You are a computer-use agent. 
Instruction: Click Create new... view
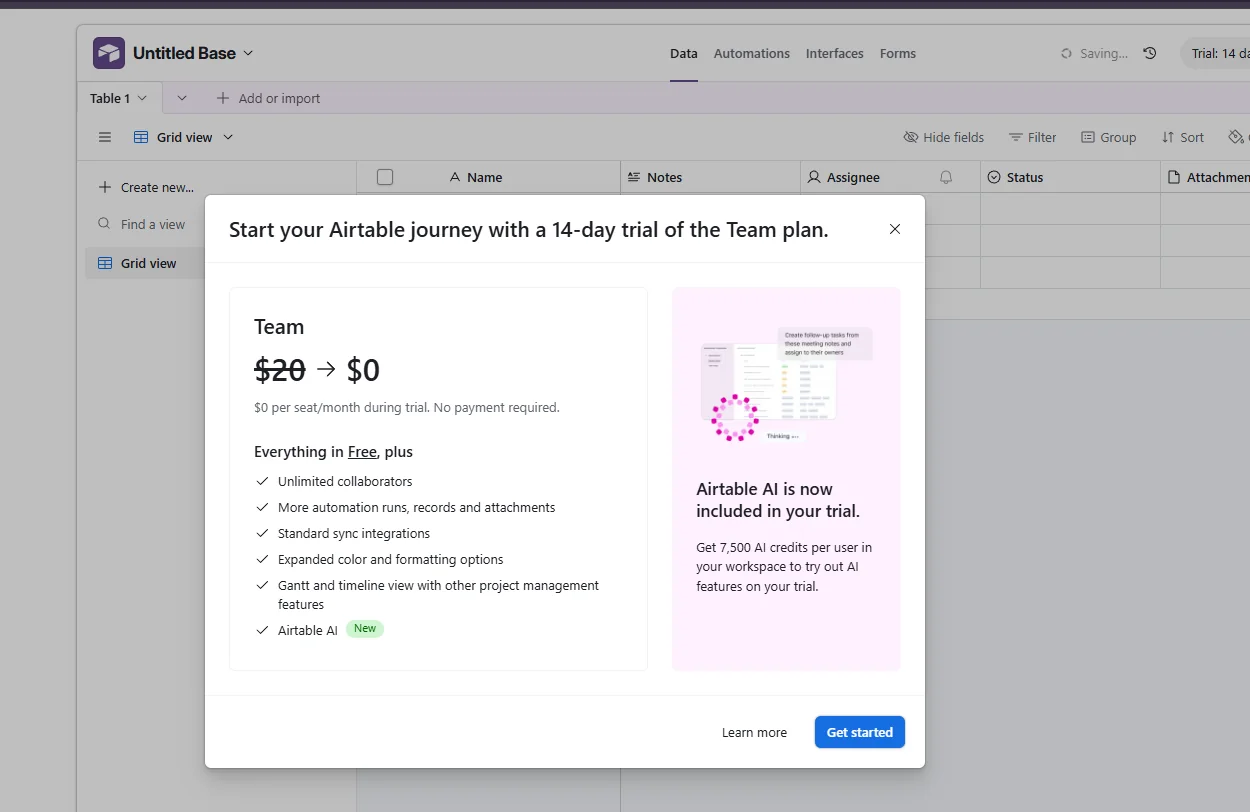[x=147, y=187]
